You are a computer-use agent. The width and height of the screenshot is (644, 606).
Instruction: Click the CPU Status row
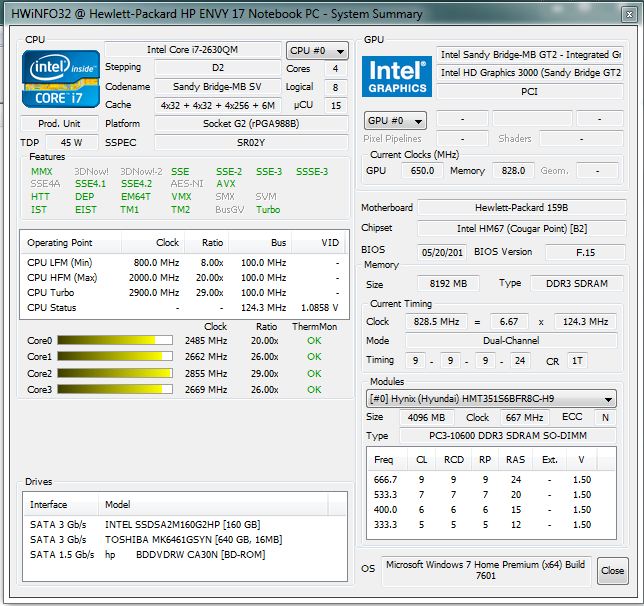(x=184, y=308)
